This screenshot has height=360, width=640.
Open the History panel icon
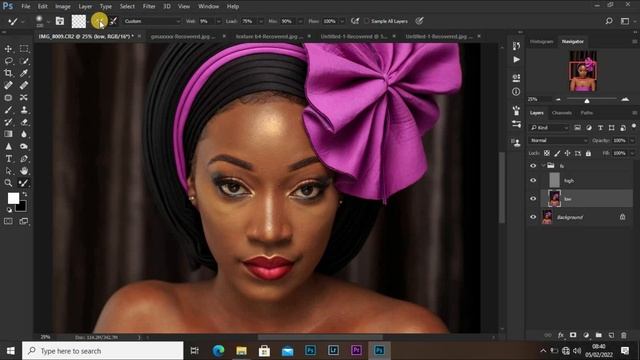tap(516, 46)
